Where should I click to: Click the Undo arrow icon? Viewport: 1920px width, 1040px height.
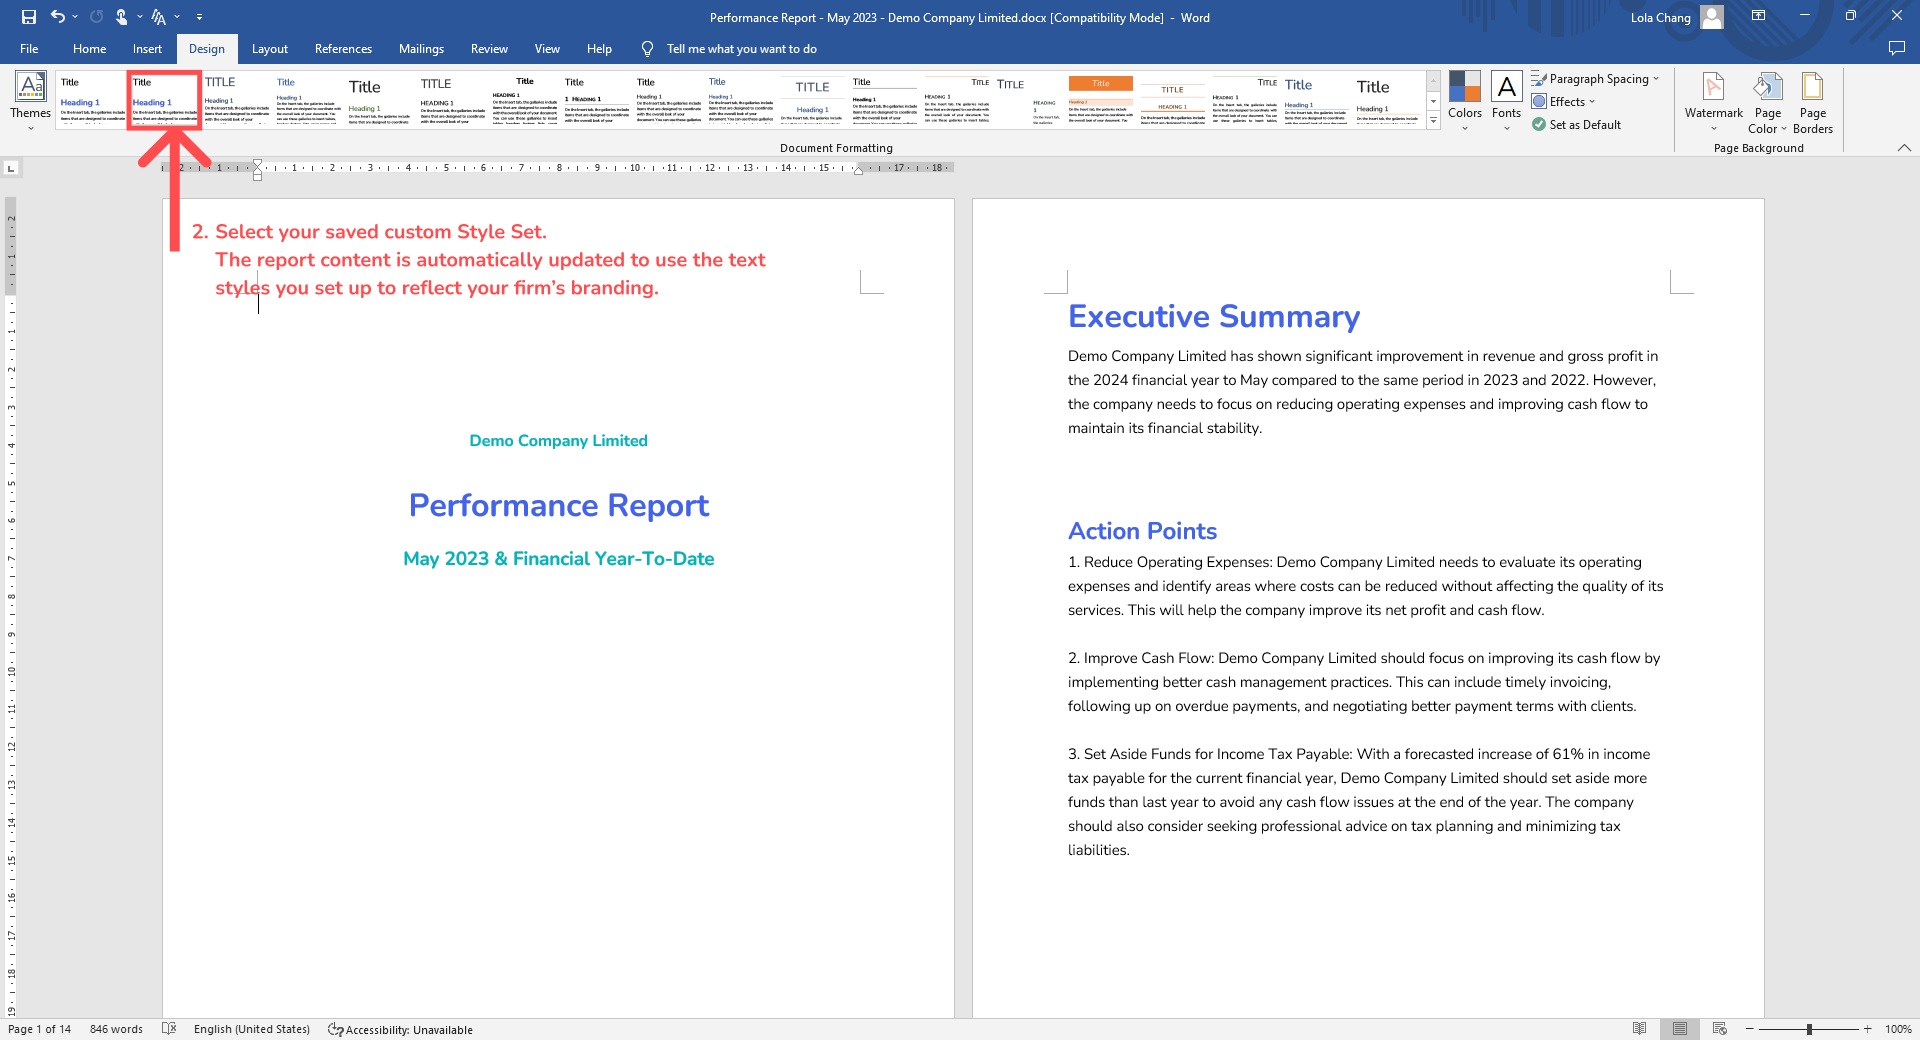[58, 17]
